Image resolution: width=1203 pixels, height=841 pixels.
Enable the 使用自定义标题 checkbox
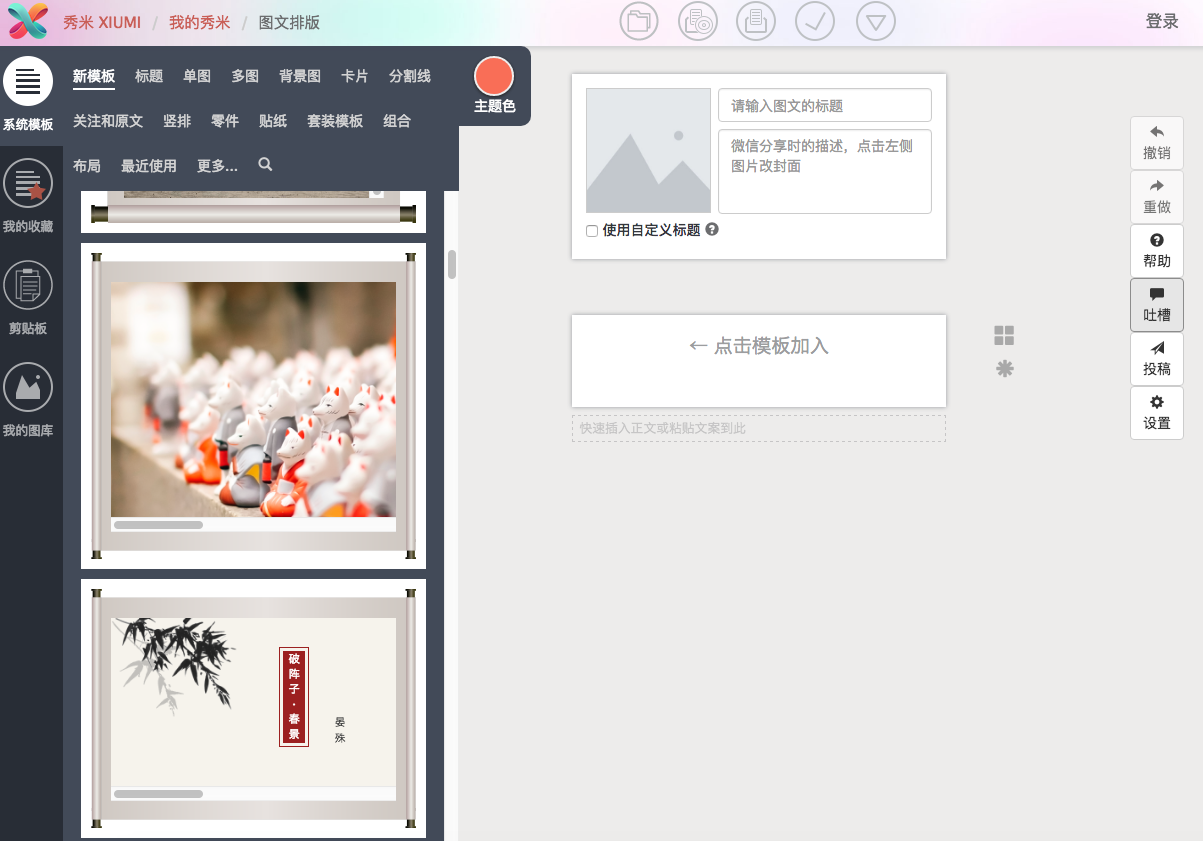click(x=591, y=231)
